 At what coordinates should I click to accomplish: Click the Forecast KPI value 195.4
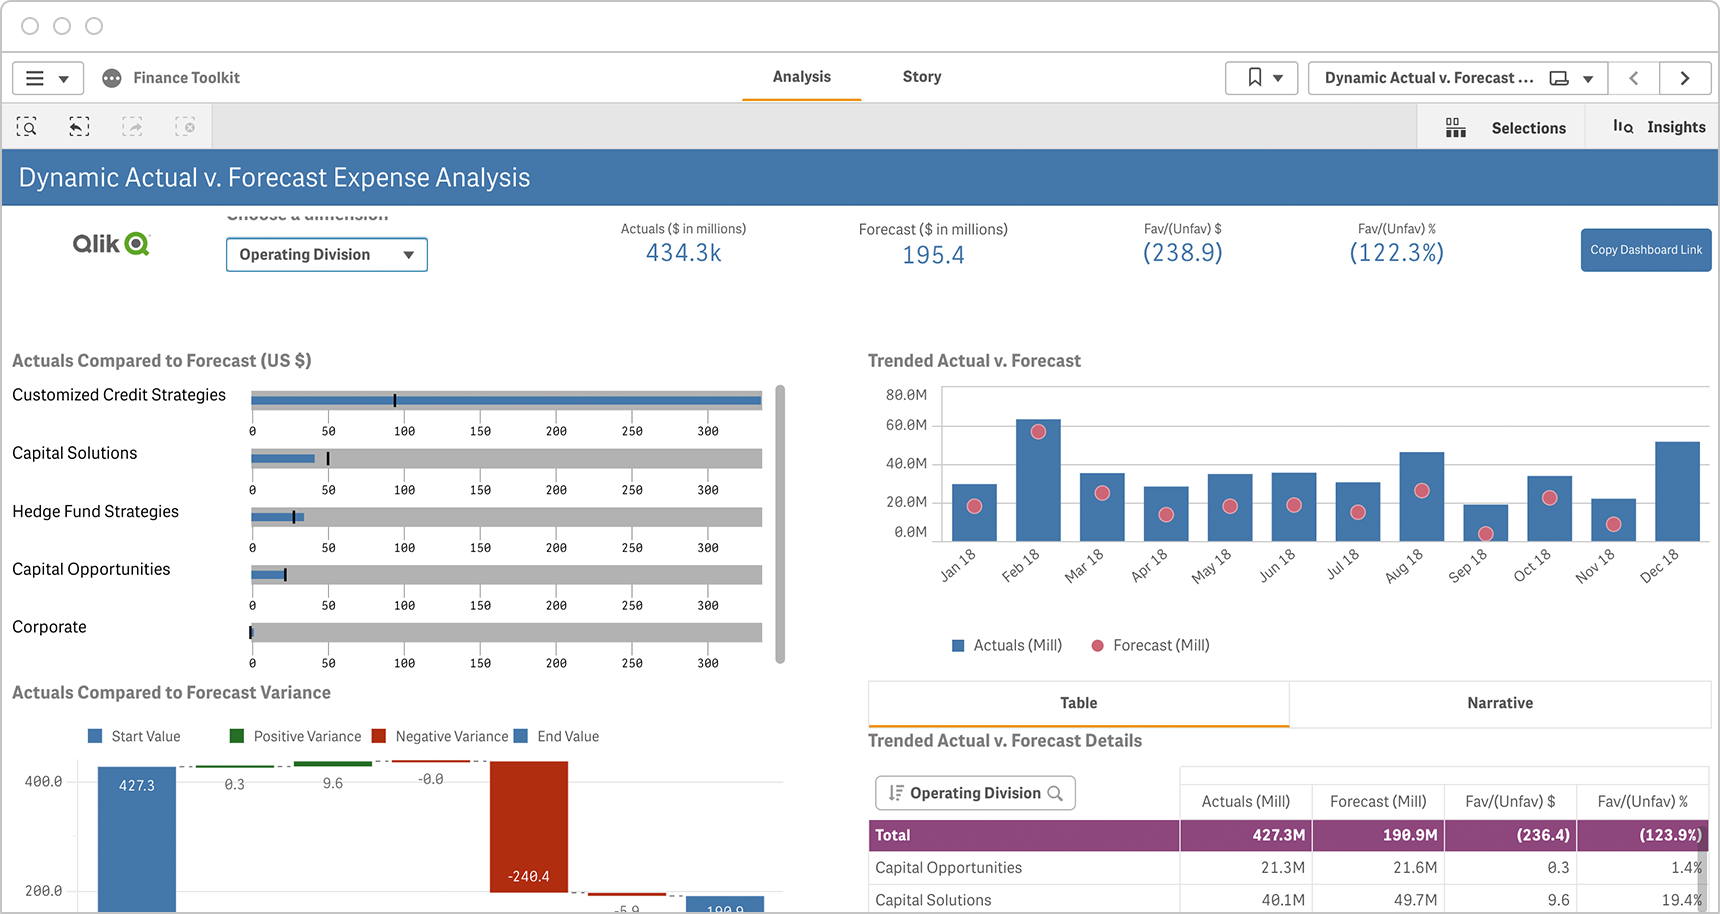point(933,255)
